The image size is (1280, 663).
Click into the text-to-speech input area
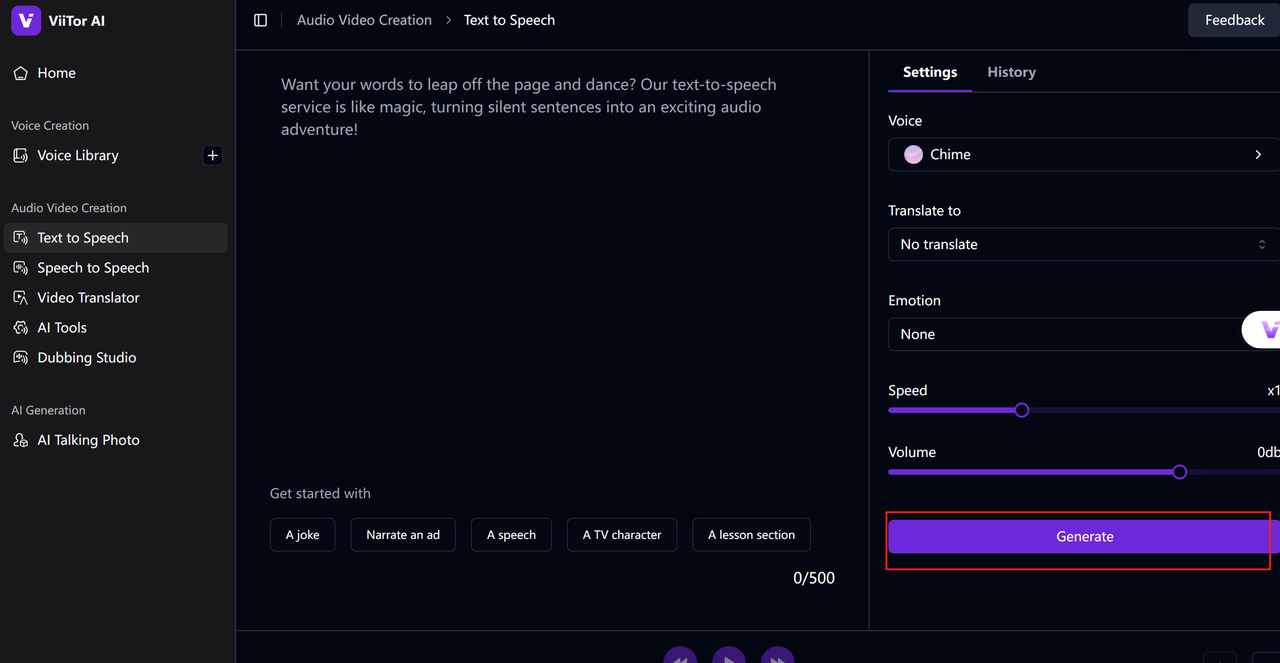click(550, 280)
